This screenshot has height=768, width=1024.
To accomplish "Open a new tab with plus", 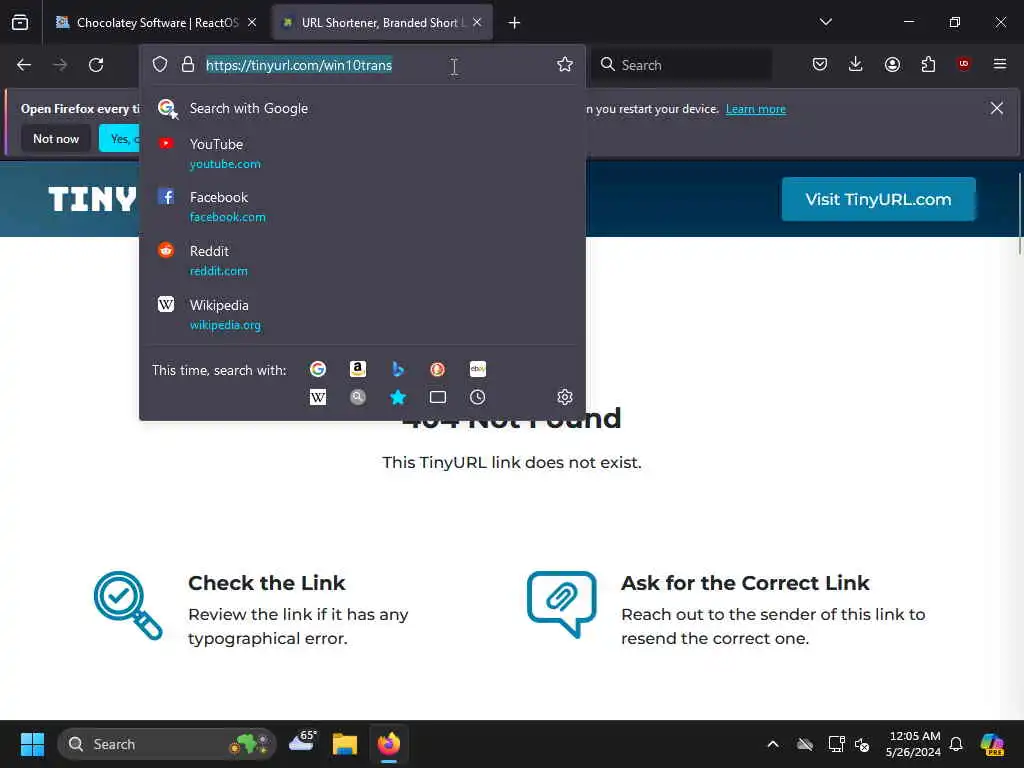I will point(514,23).
